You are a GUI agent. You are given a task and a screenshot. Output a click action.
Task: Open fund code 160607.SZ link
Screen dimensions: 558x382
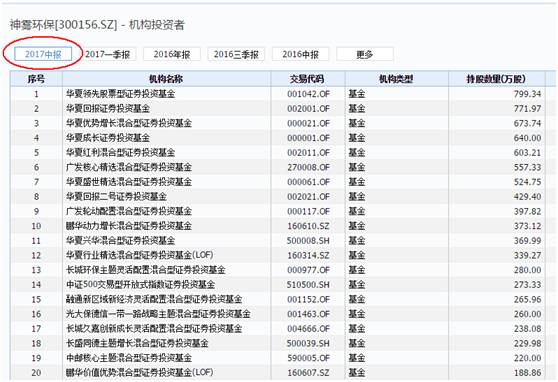(308, 373)
